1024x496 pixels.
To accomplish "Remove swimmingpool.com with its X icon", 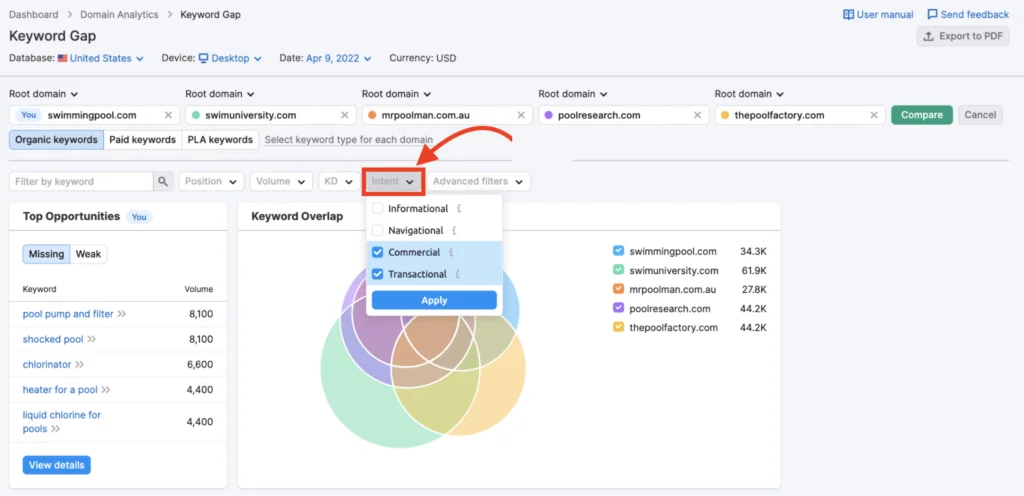I will 168,116.
